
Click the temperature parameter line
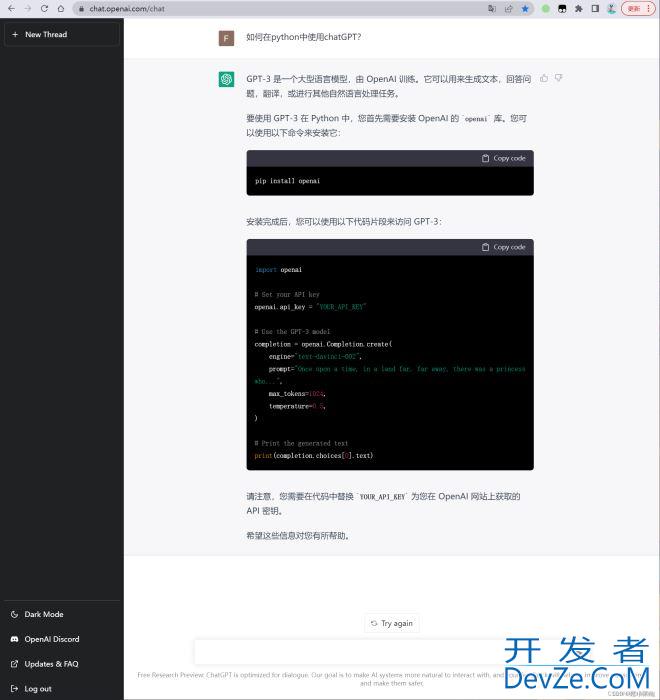(297, 406)
